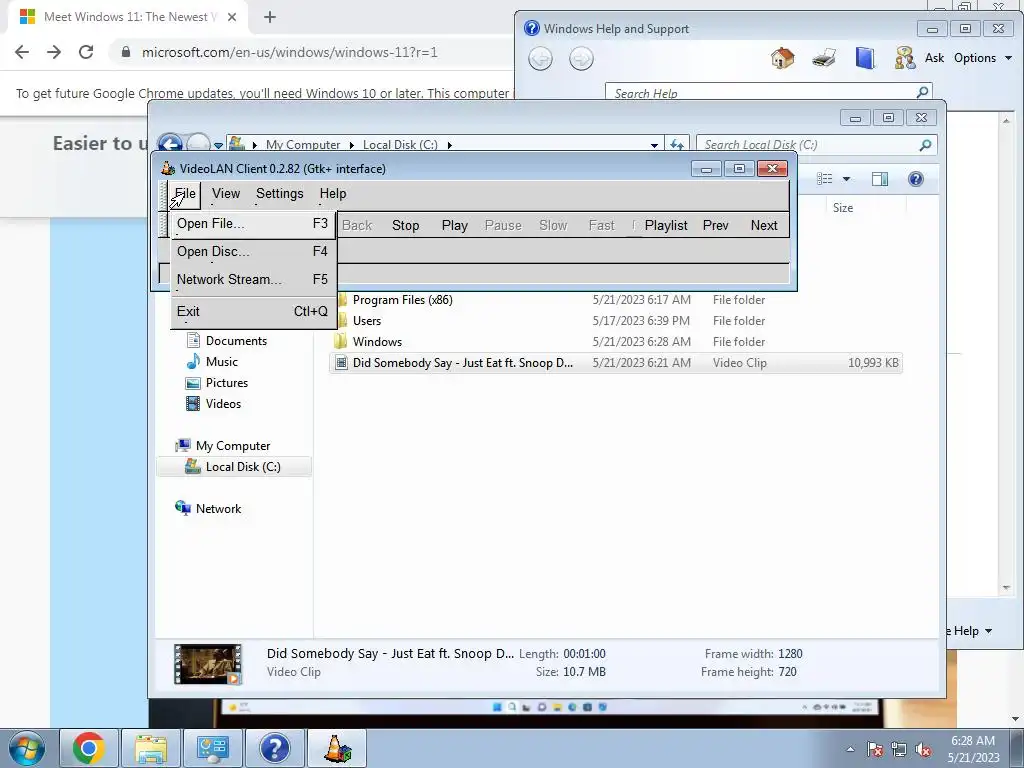Click the print icon in Windows Help

824,59
